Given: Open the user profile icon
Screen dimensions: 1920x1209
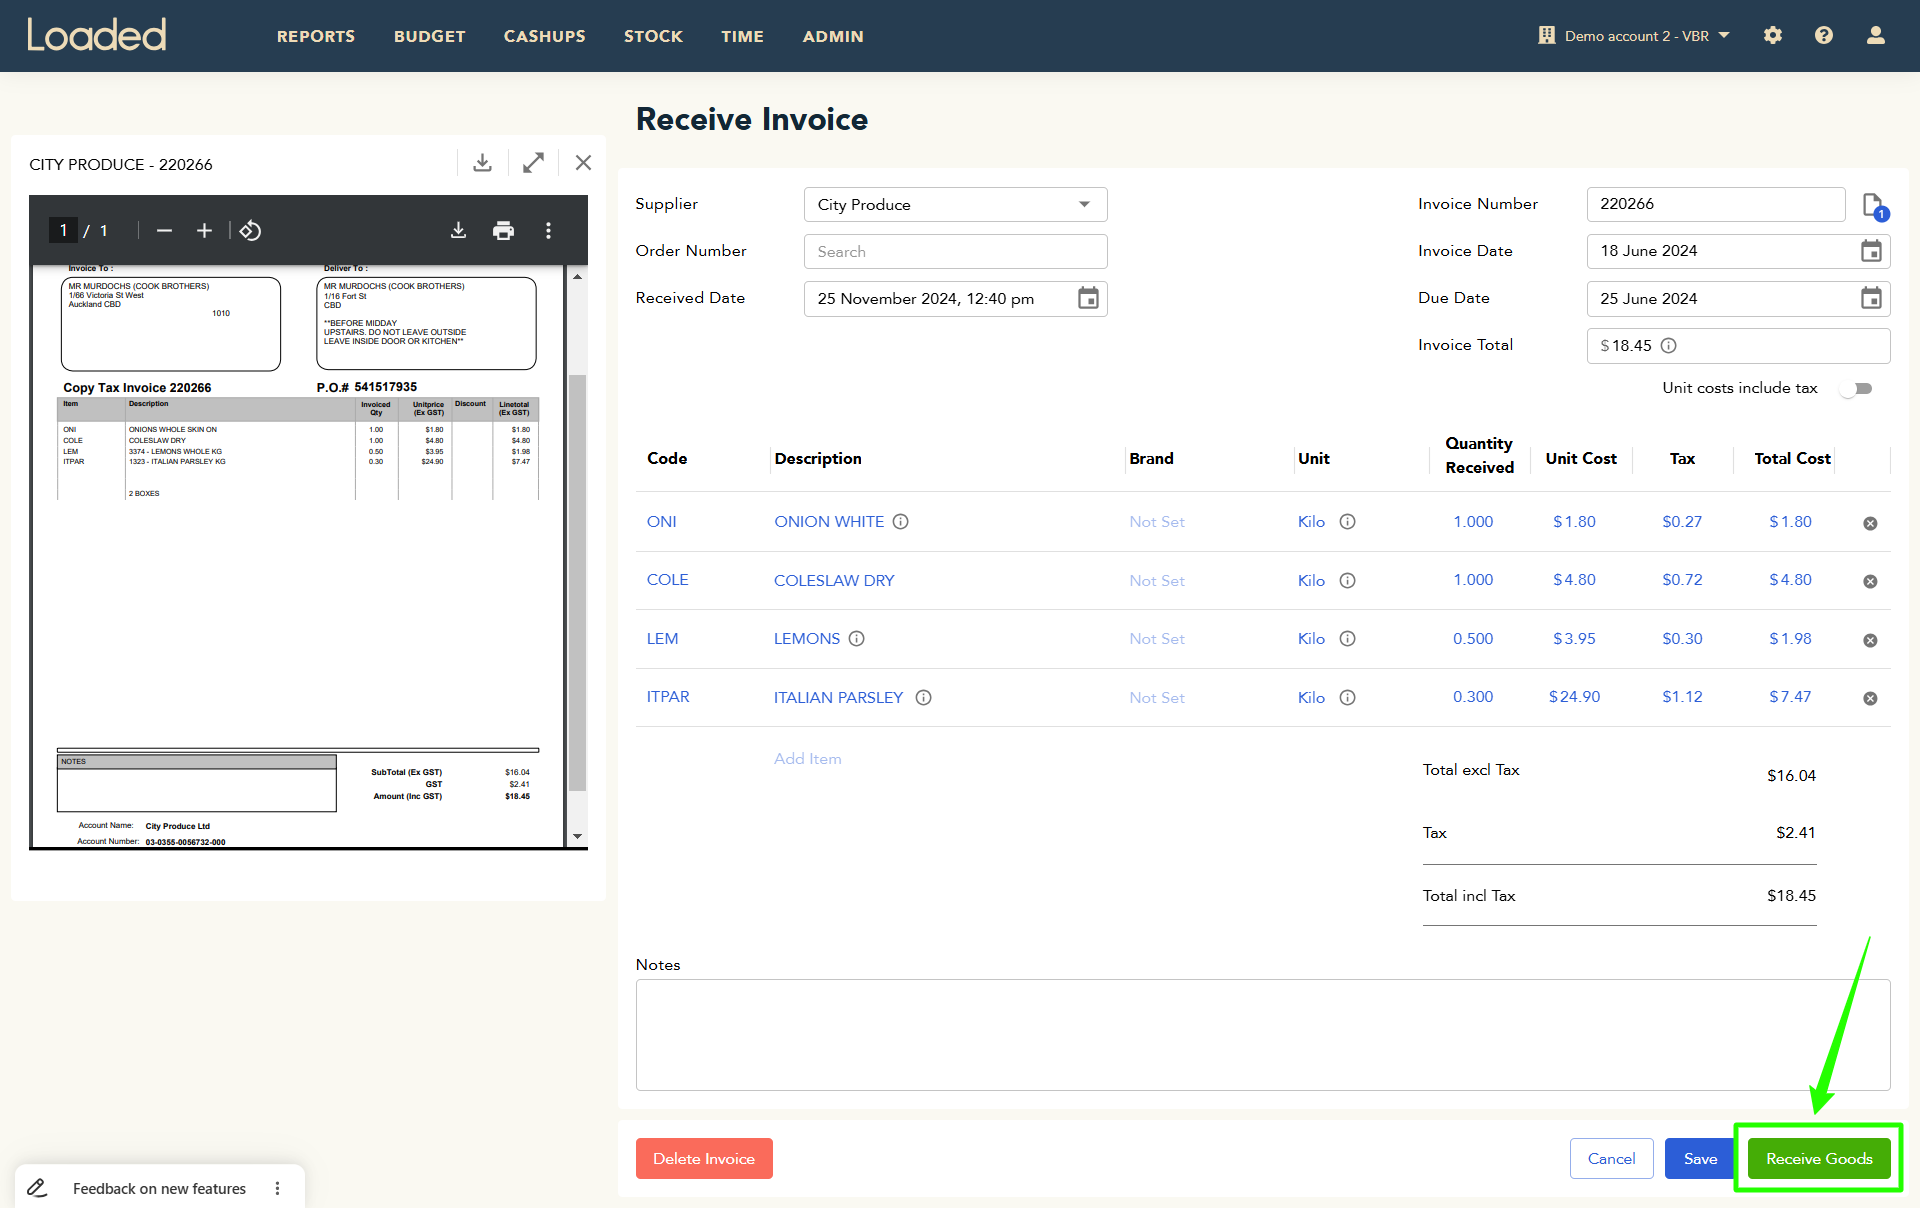Looking at the screenshot, I should click(x=1876, y=35).
